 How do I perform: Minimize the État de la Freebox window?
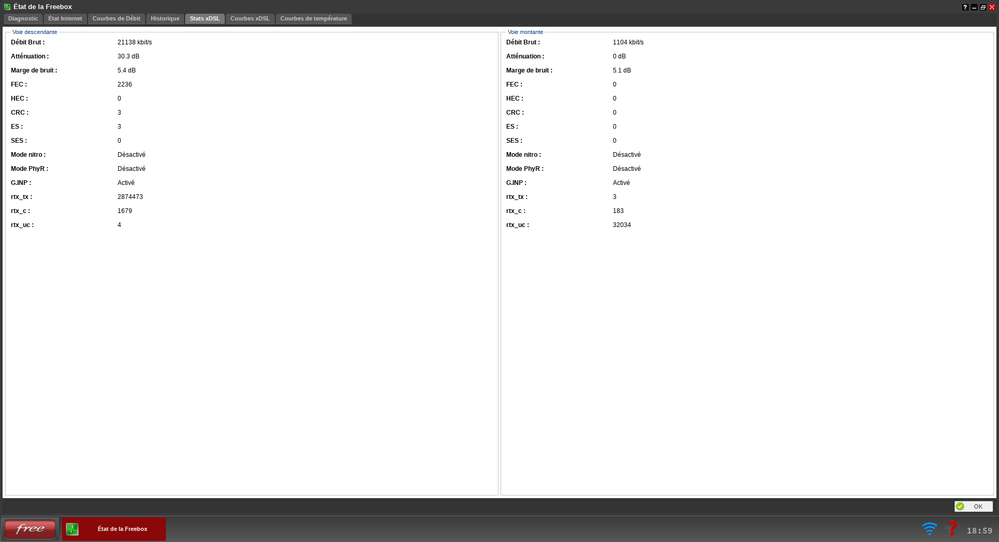(974, 7)
